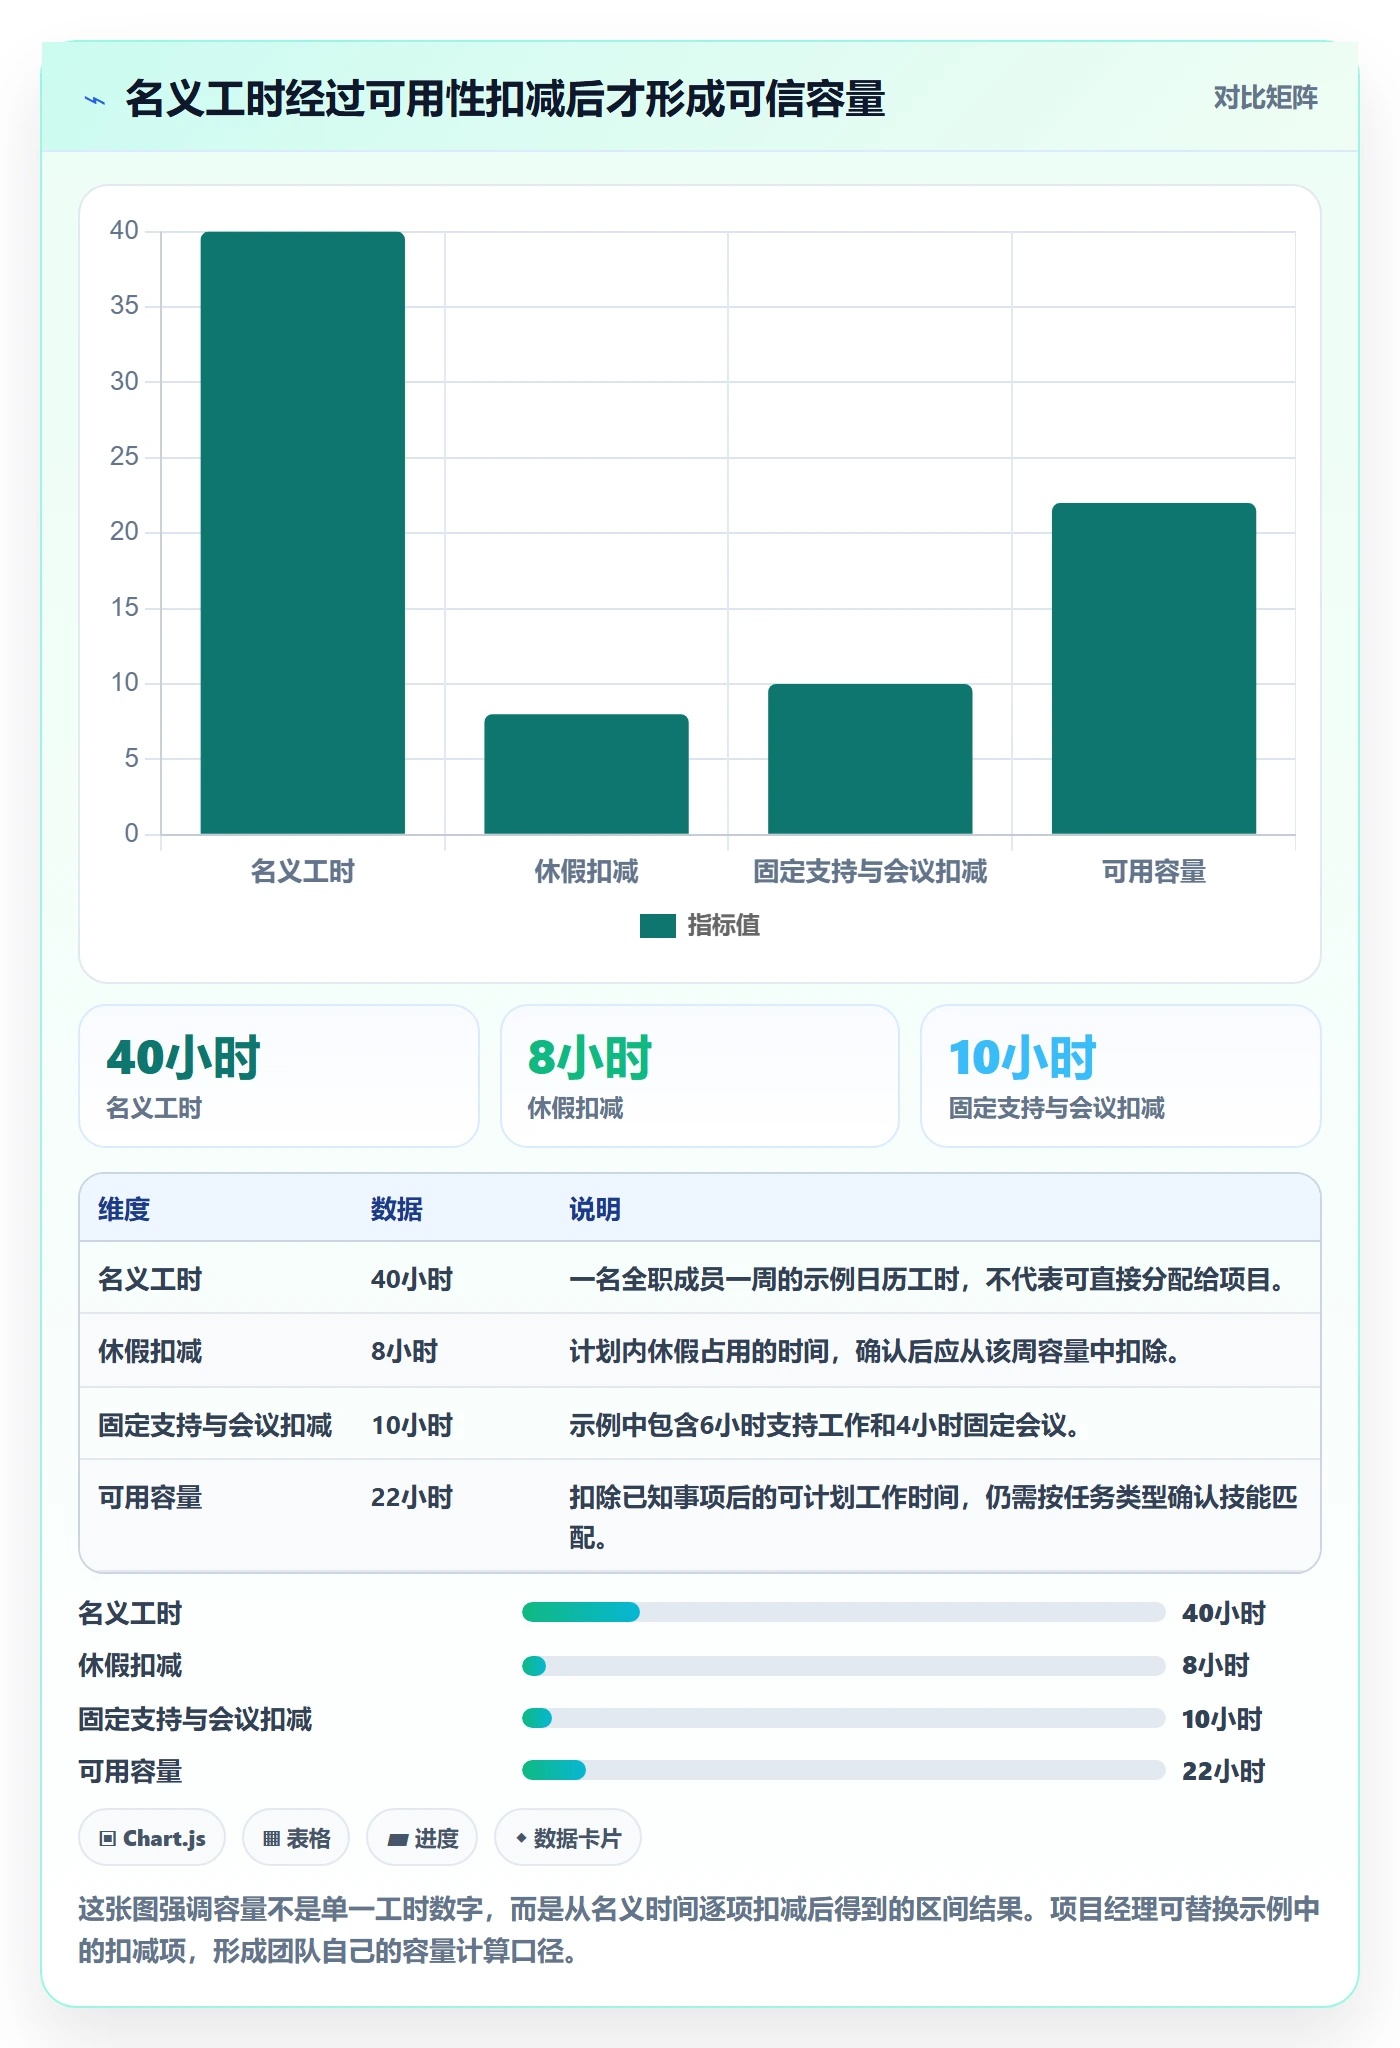
Task: Click the 名义工时 progress bar
Action: 843,1612
